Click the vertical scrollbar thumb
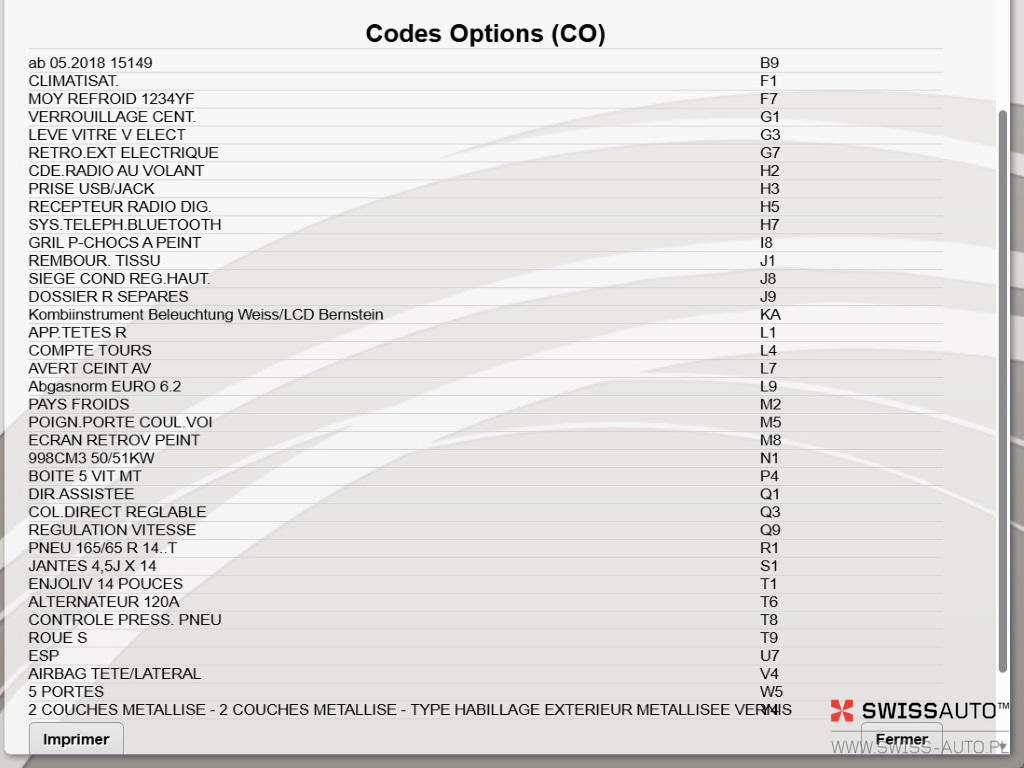Screen dimensions: 1024x768 pos(1002,391)
